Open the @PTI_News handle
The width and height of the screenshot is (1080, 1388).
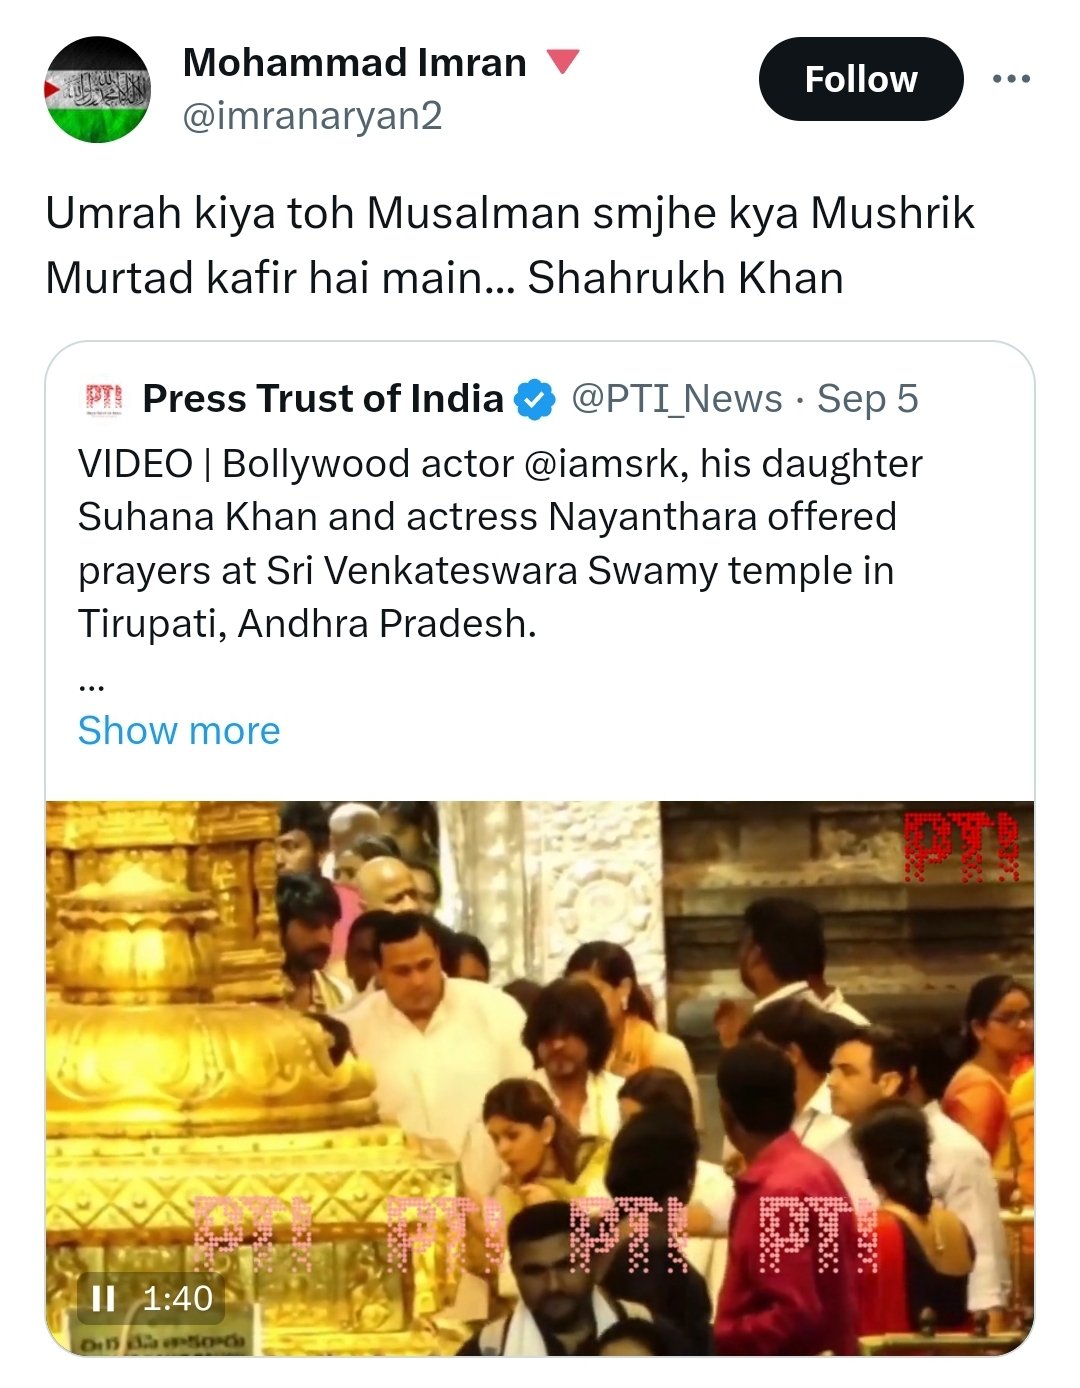coord(676,398)
